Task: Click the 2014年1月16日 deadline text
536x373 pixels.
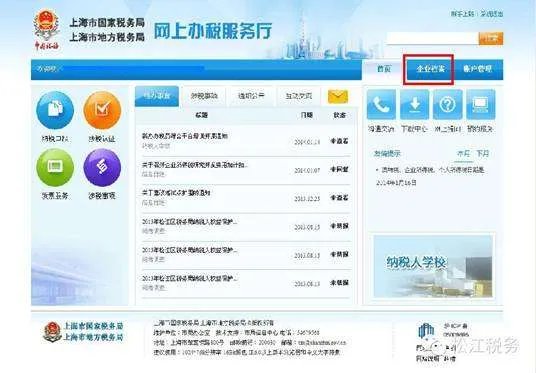Action: (397, 183)
